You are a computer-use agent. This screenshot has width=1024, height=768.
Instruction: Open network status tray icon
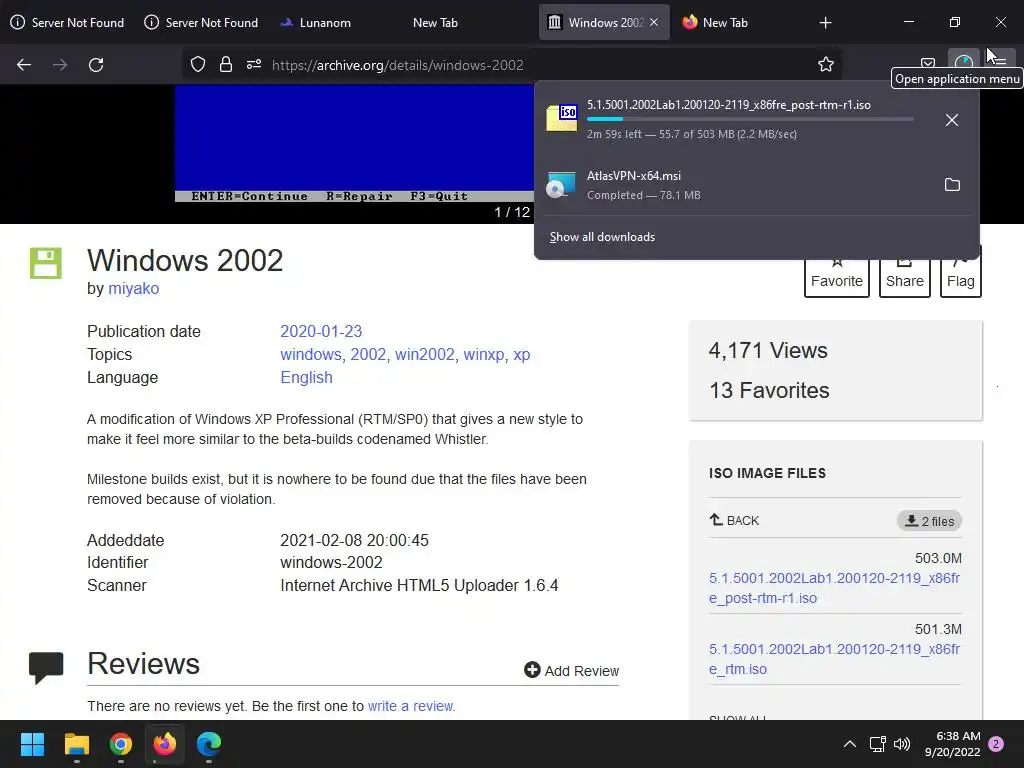tap(877, 744)
